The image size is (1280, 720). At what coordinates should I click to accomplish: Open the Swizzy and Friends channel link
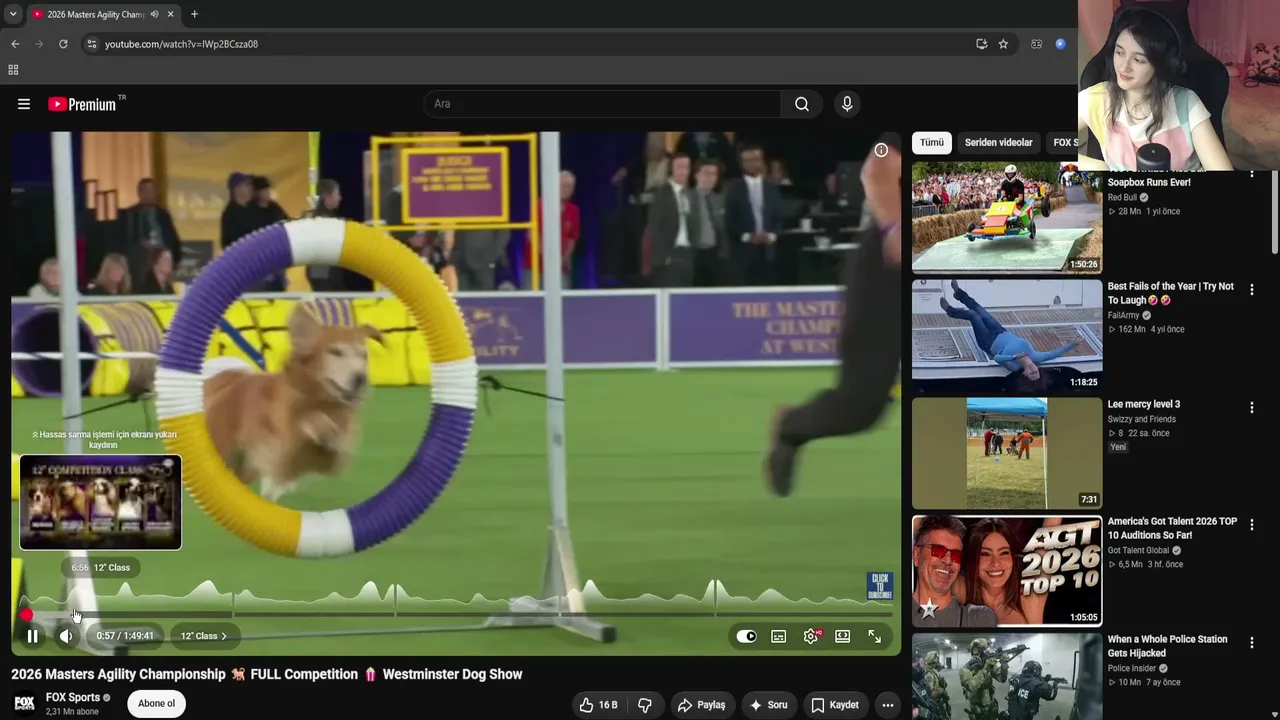[x=1142, y=420]
